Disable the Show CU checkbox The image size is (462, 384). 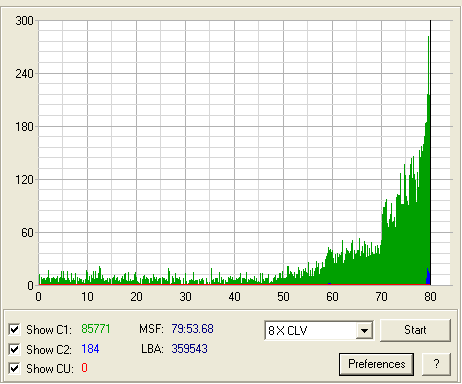pos(14,368)
